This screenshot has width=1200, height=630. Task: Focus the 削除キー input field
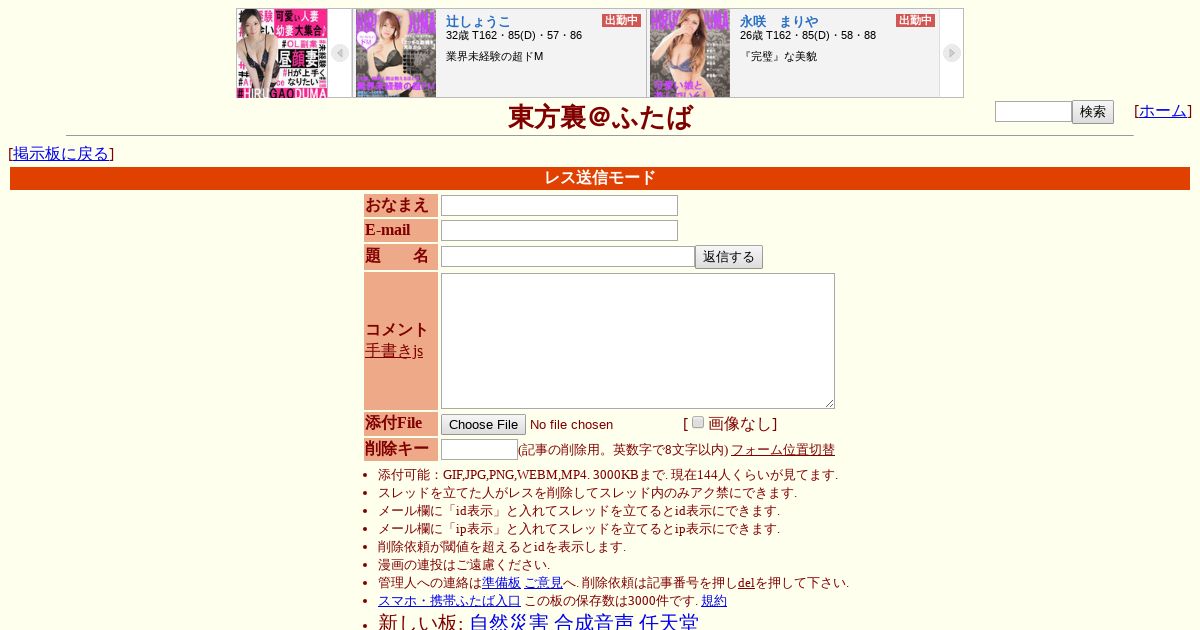(479, 449)
